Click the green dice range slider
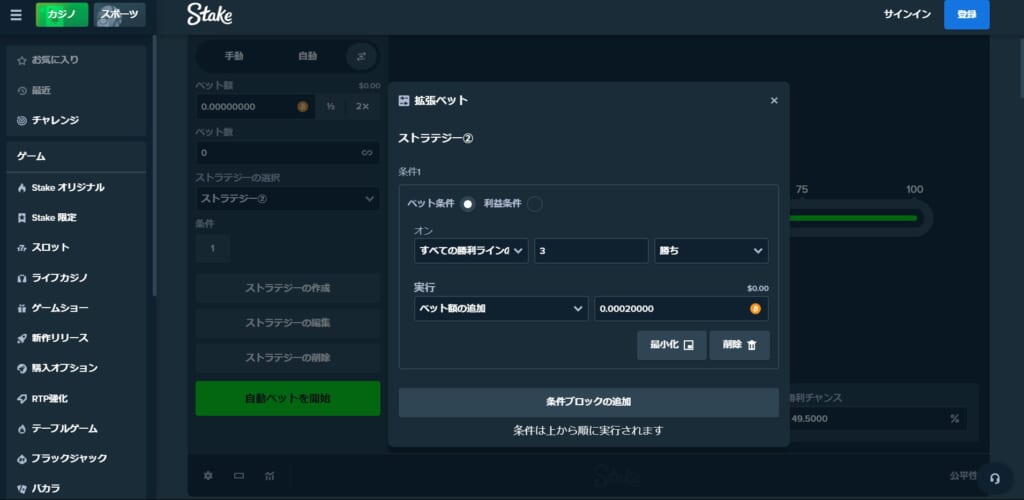This screenshot has width=1024, height=500. click(x=854, y=218)
